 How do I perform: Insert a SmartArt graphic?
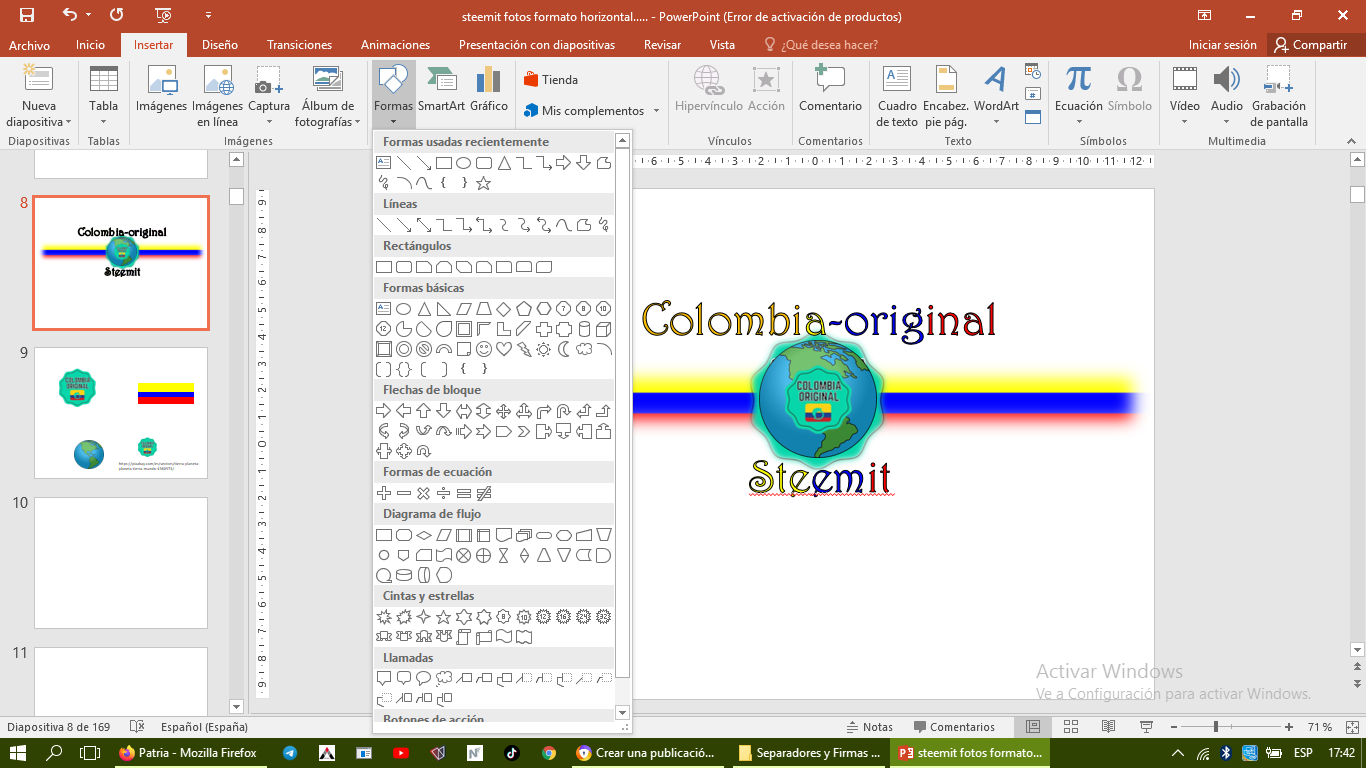(441, 92)
